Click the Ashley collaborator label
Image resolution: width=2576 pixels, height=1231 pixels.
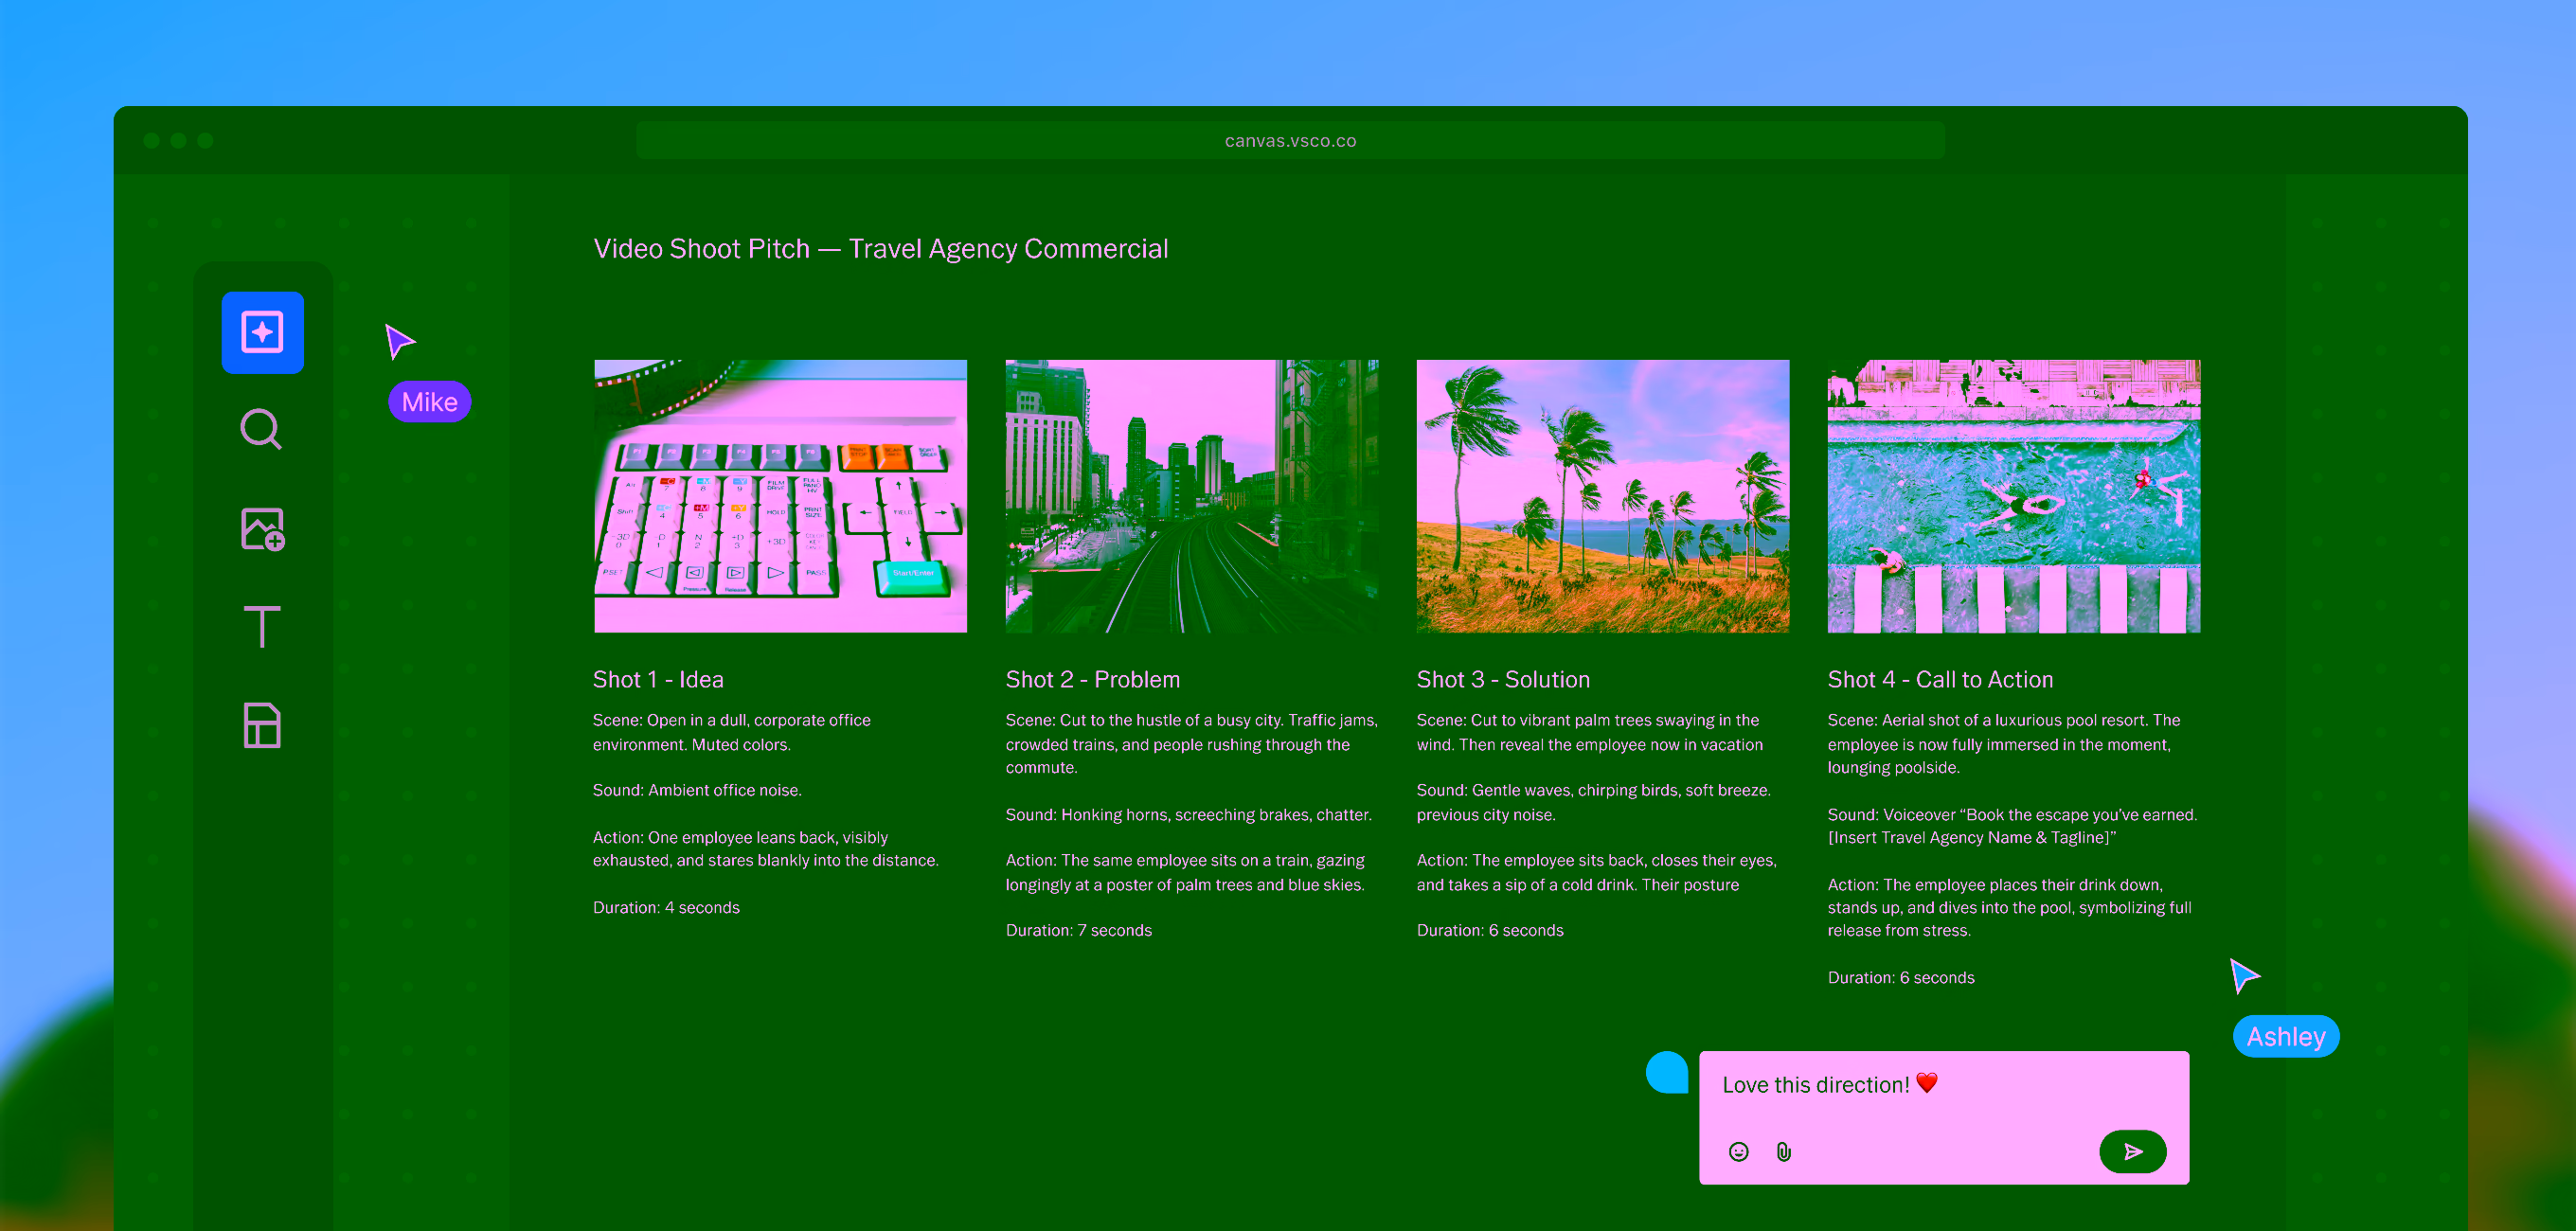tap(2285, 1037)
